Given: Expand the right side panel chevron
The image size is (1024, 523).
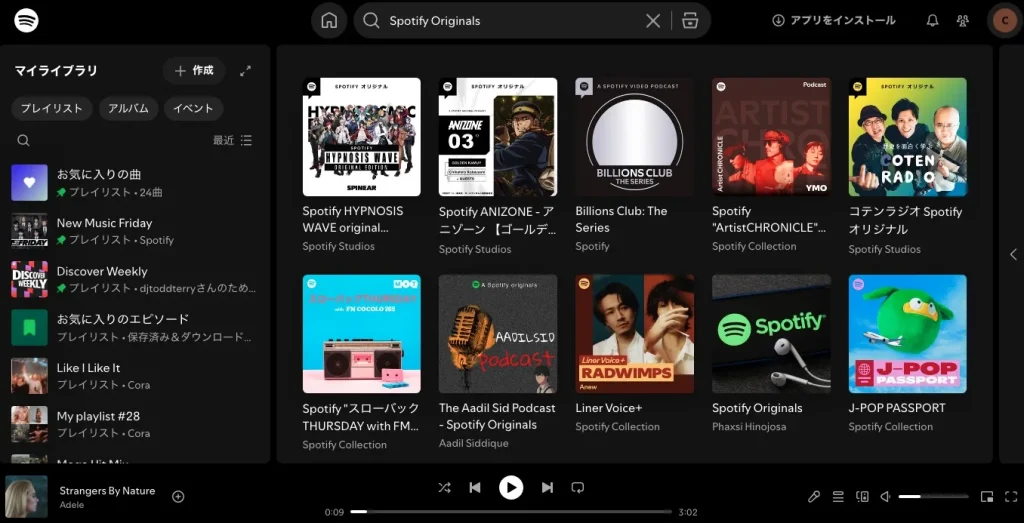Looking at the screenshot, I should pos(1014,255).
